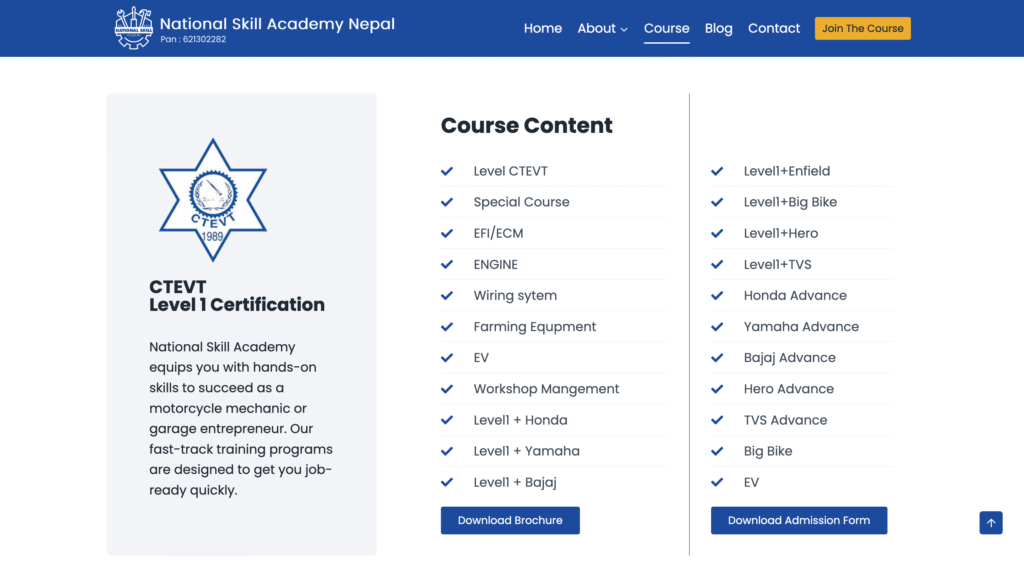Screen dimensions: 1024x577
Task: Click the CTEVT 1989 star emblem
Action: coord(213,200)
